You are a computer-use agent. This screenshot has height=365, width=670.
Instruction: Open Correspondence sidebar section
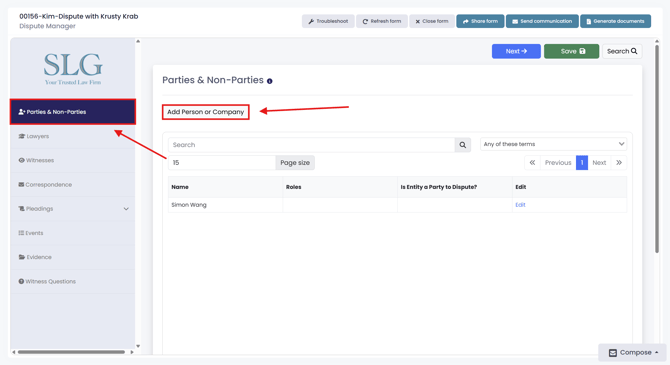click(73, 185)
